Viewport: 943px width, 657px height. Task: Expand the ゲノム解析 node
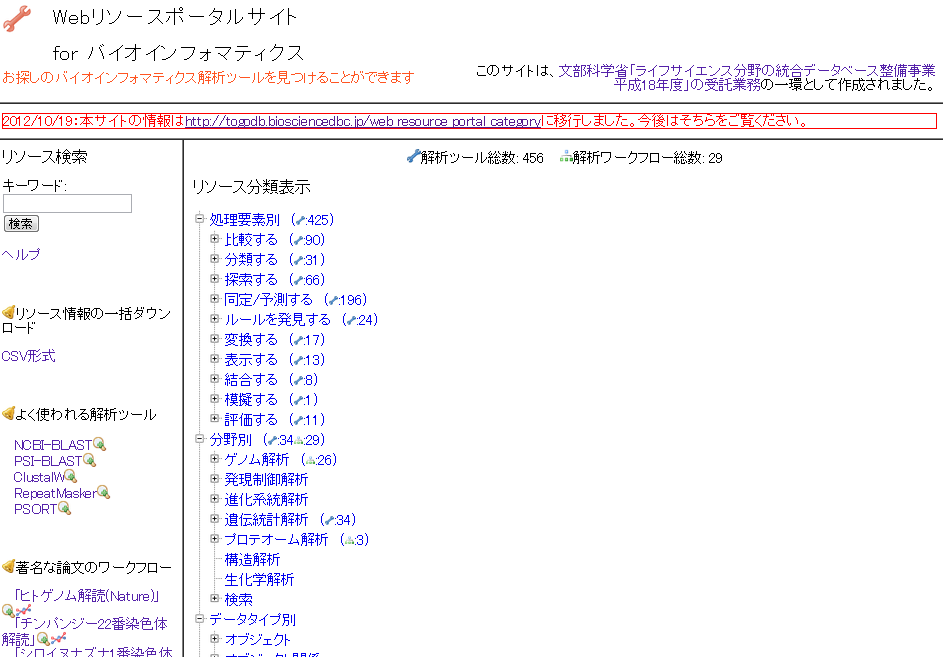(214, 459)
